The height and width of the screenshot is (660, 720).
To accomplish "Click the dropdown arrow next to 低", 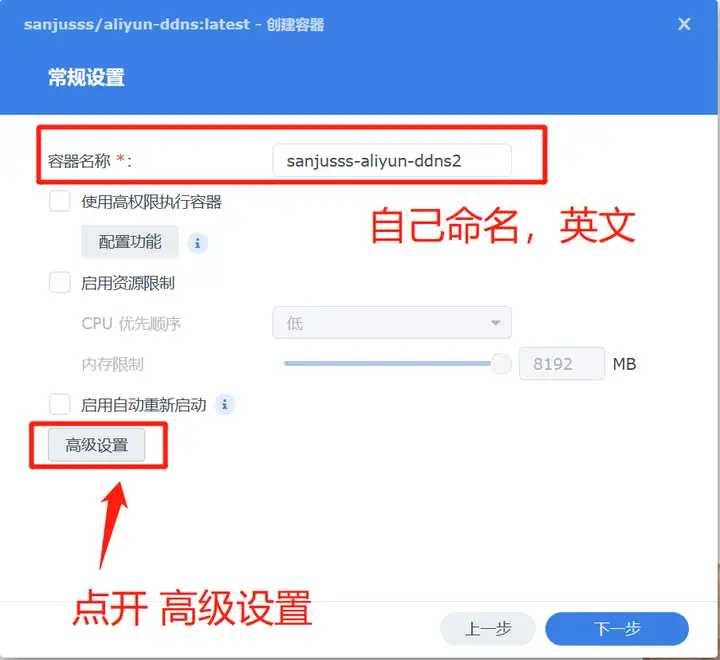I will [x=495, y=323].
